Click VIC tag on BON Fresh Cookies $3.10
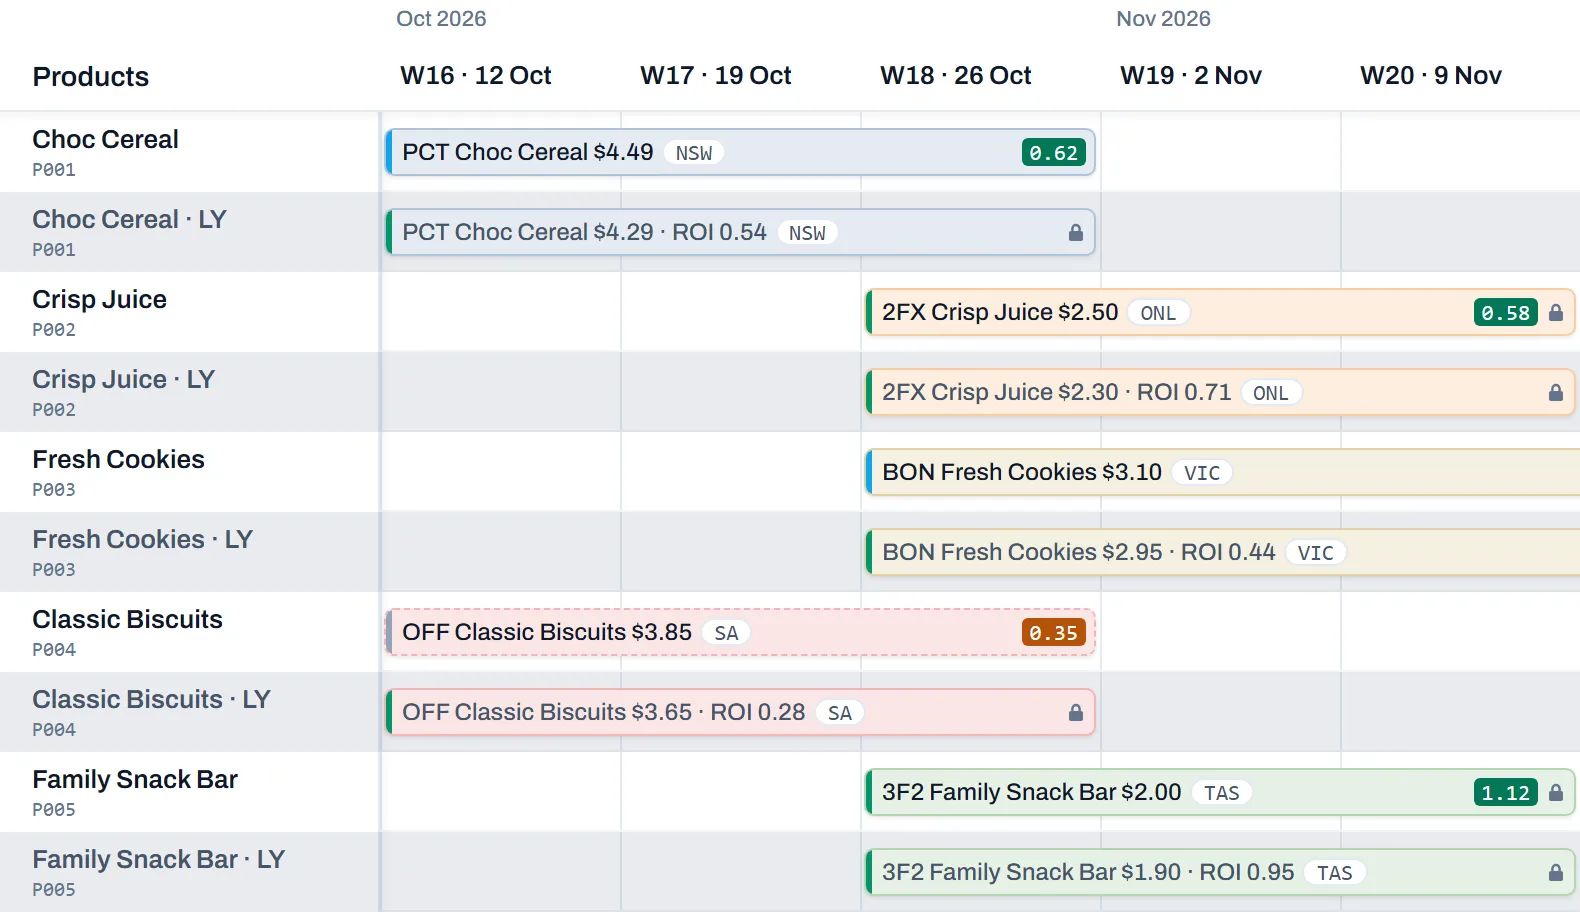1580x912 pixels. (x=1202, y=473)
